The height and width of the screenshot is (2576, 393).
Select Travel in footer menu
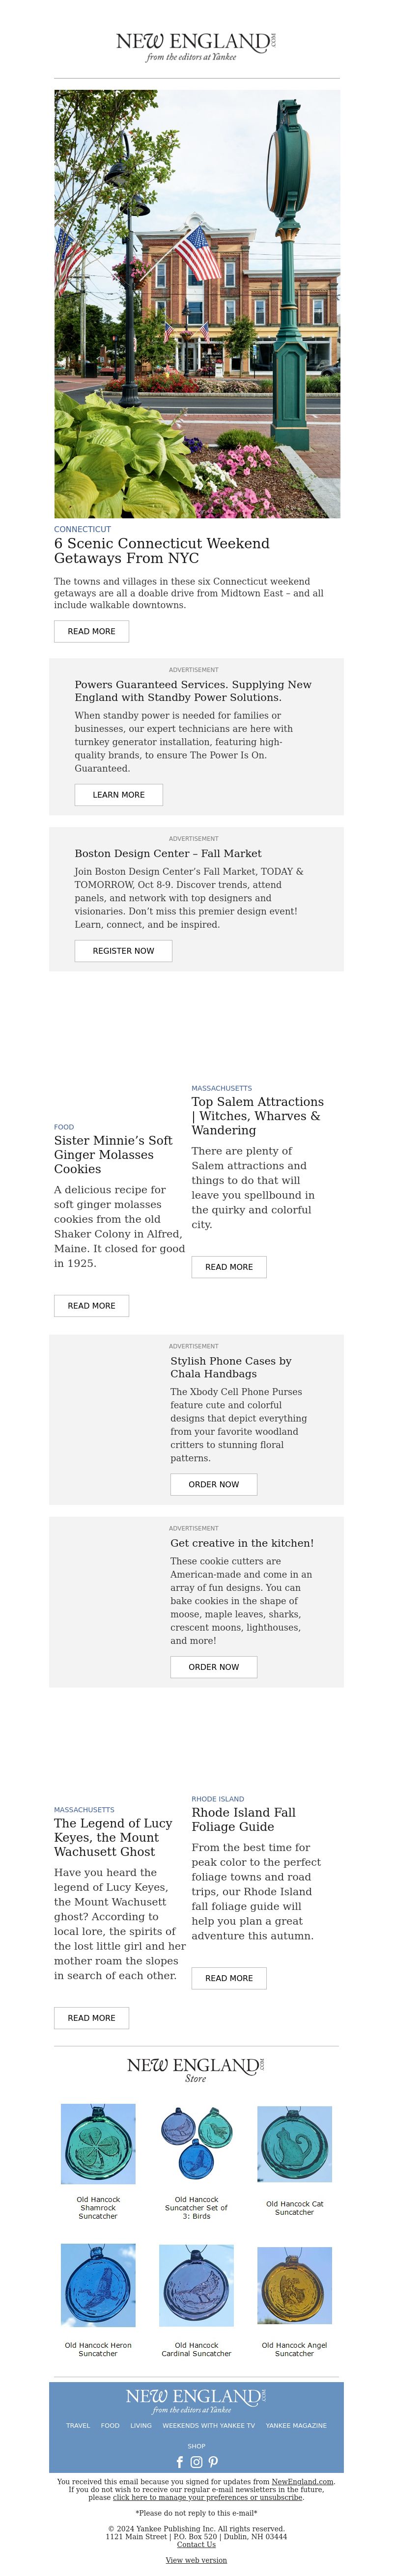78,2425
